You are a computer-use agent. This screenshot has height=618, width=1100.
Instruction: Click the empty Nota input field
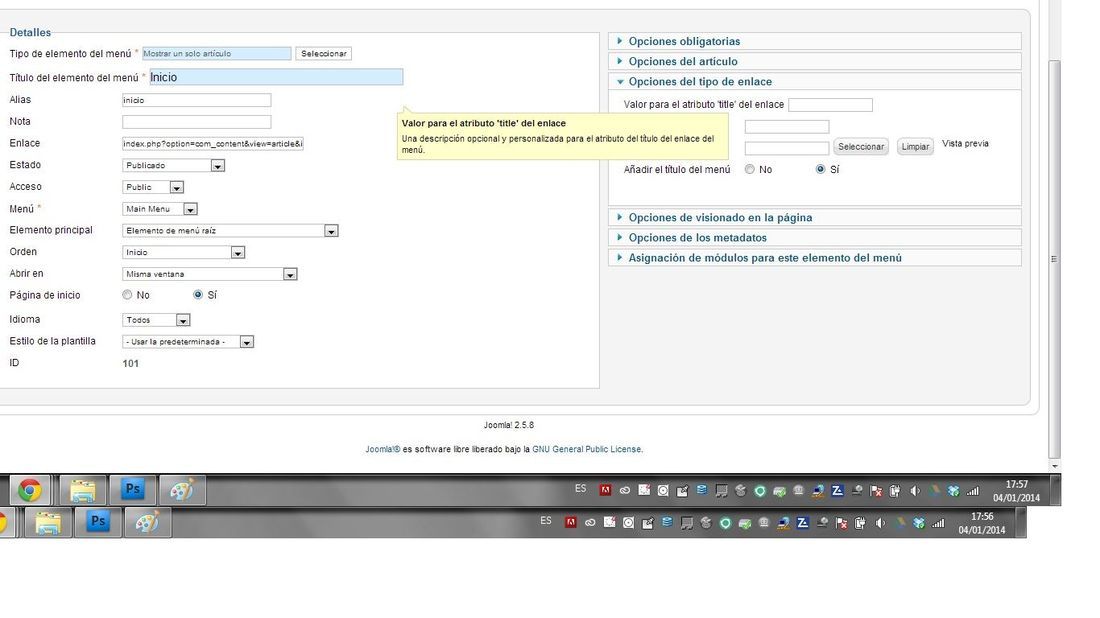(x=196, y=122)
